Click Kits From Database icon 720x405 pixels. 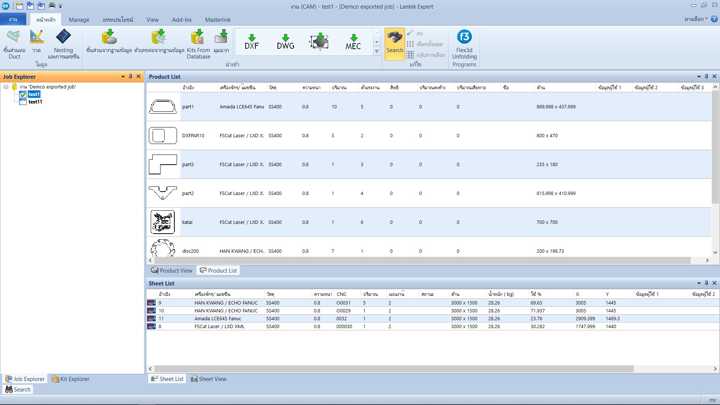198,43
